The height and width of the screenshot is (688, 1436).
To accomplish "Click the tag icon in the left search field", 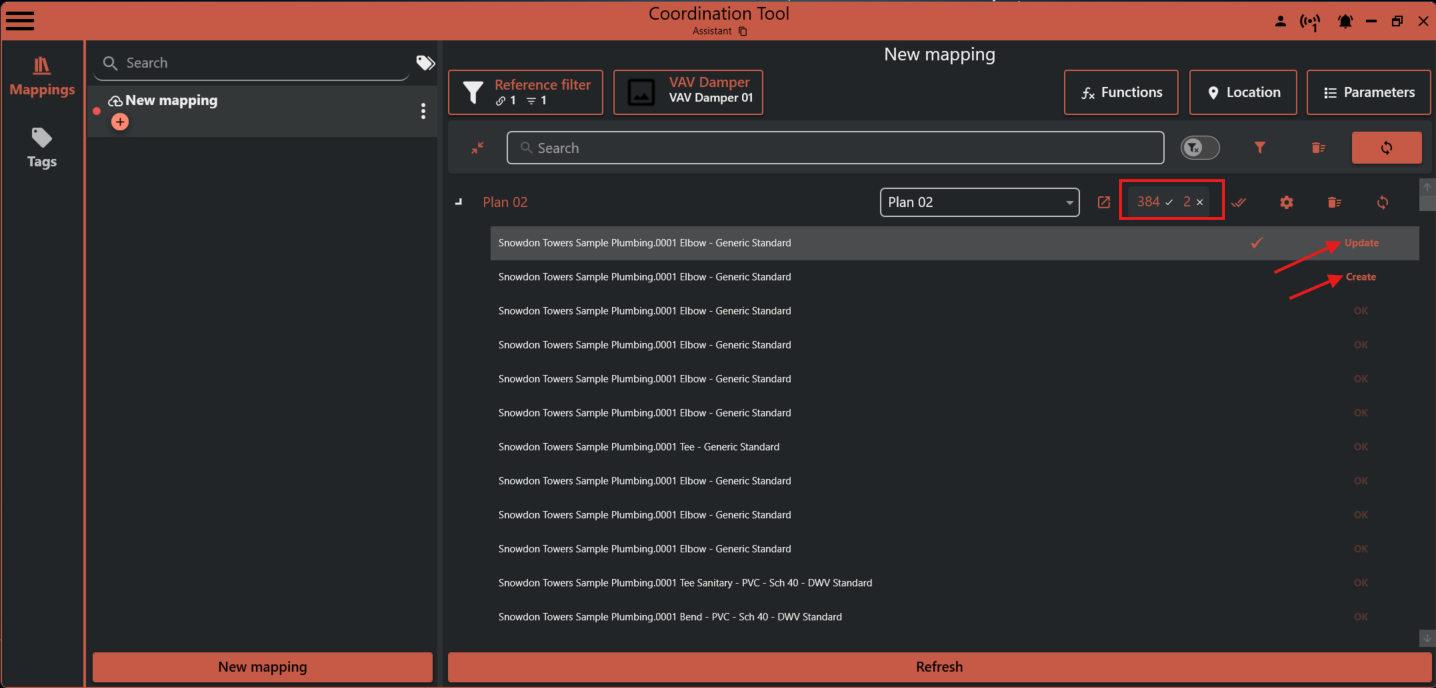I will (425, 62).
